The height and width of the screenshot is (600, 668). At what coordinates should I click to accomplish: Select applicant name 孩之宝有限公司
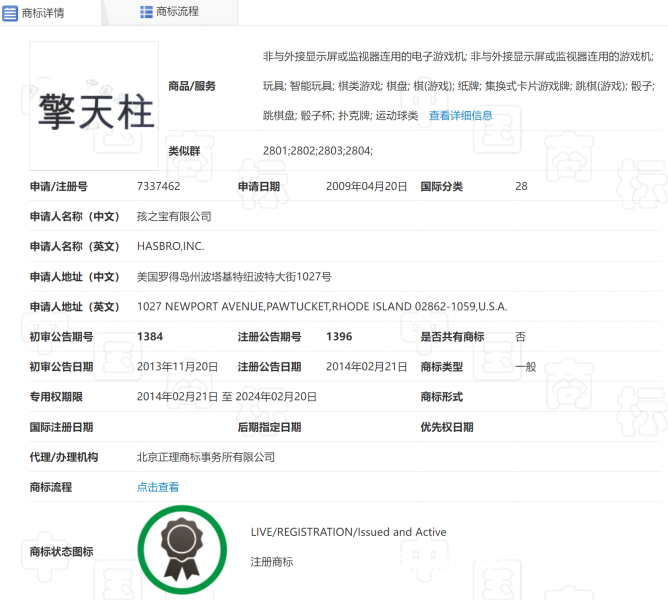tap(174, 216)
